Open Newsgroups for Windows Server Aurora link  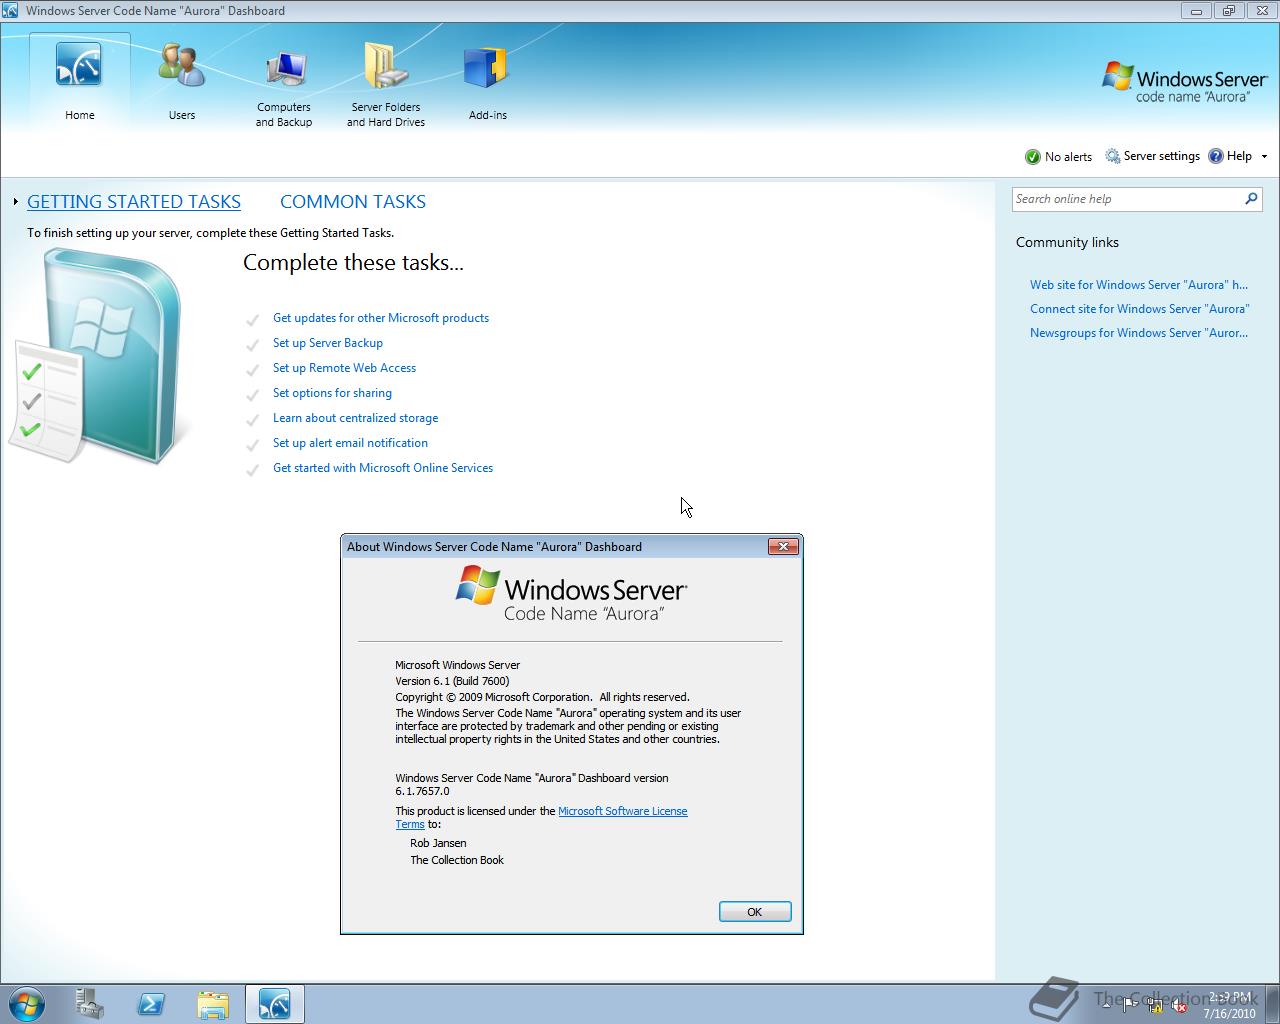tap(1139, 333)
